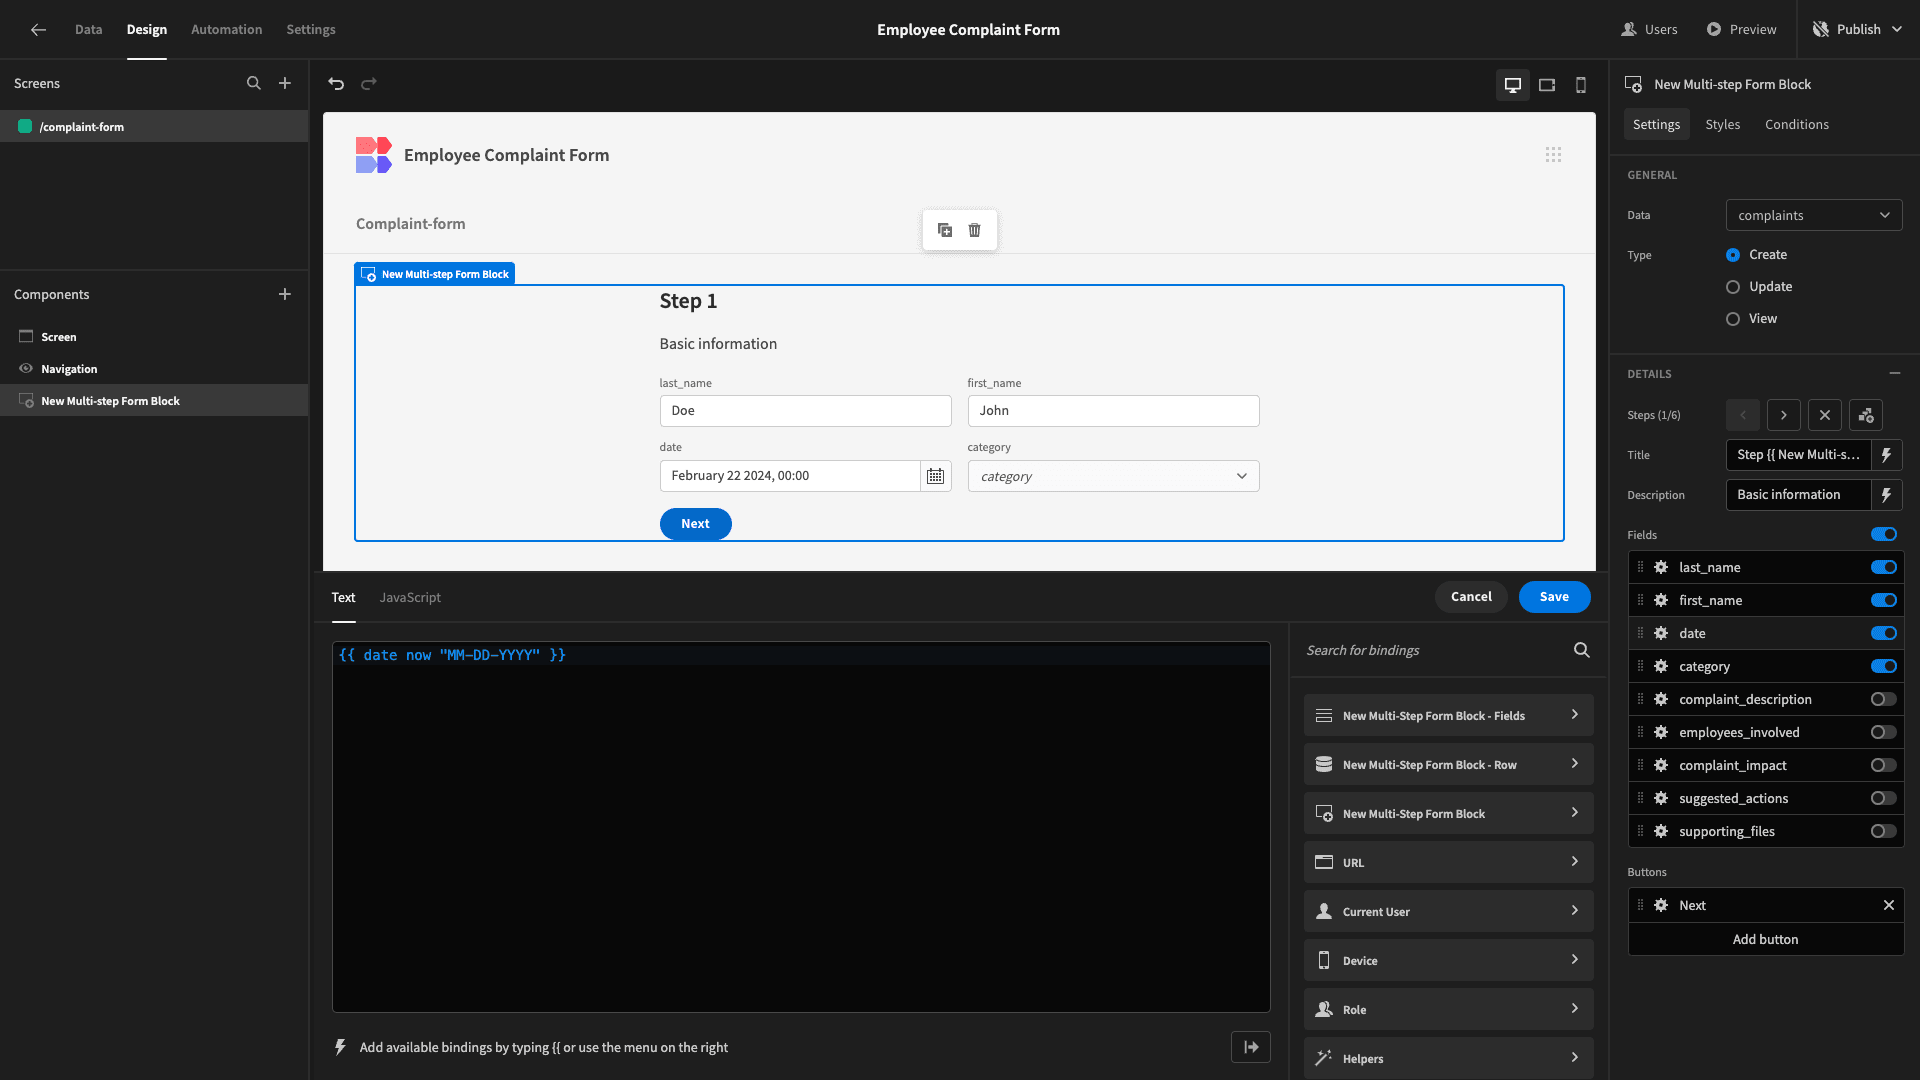Disable the first_name field toggle
Screen dimensions: 1920x1080
pos(1884,600)
